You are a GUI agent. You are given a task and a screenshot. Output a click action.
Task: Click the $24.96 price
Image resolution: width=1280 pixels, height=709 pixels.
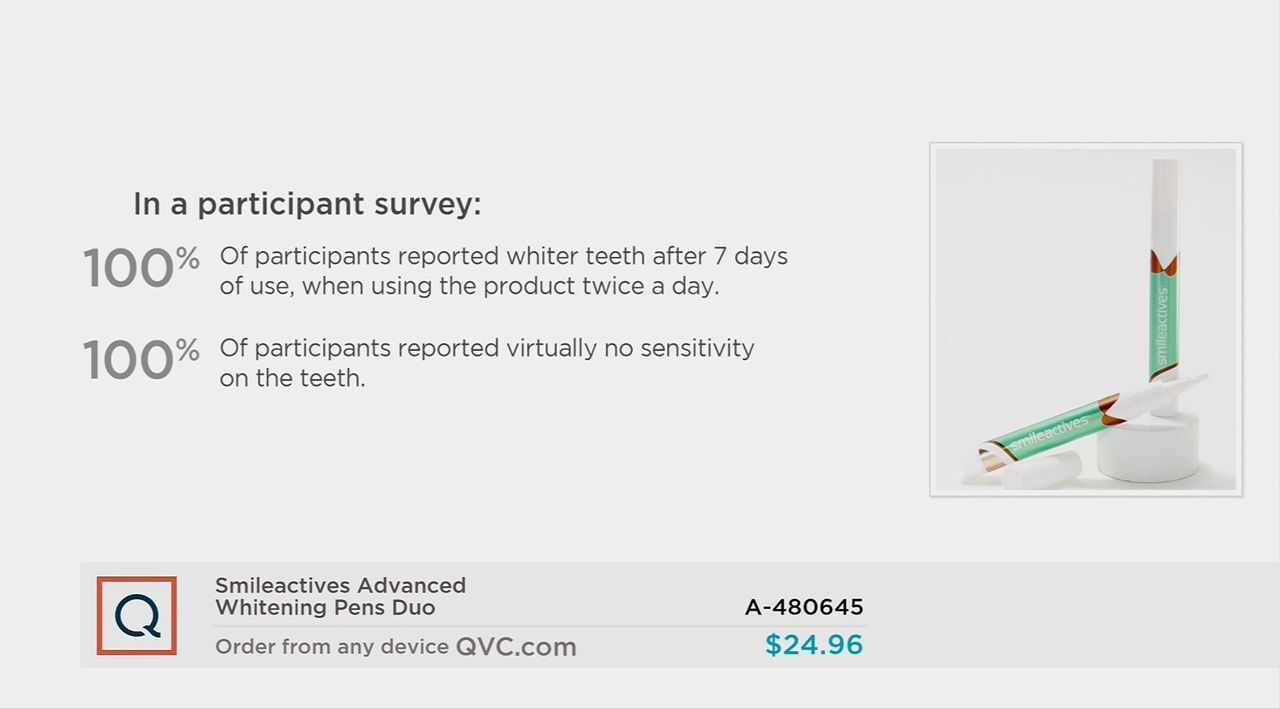[814, 645]
